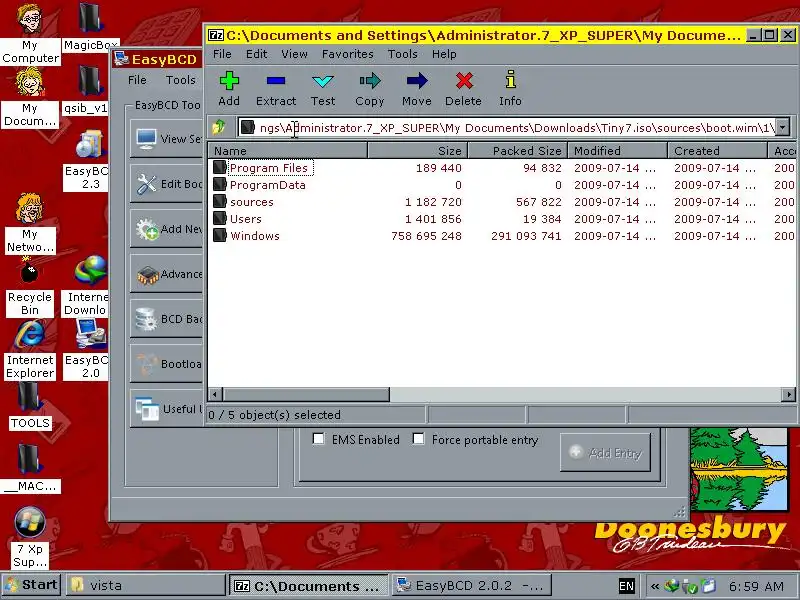
Task: Select the Windows folder icon
Action: click(x=220, y=235)
